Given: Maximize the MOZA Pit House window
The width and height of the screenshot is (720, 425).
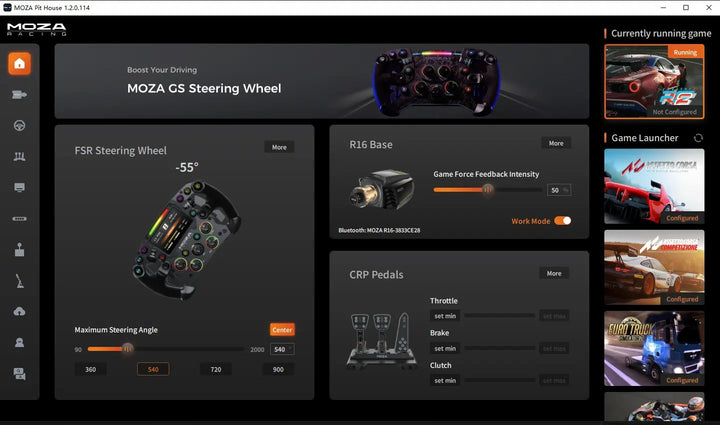Looking at the screenshot, I should pos(686,8).
